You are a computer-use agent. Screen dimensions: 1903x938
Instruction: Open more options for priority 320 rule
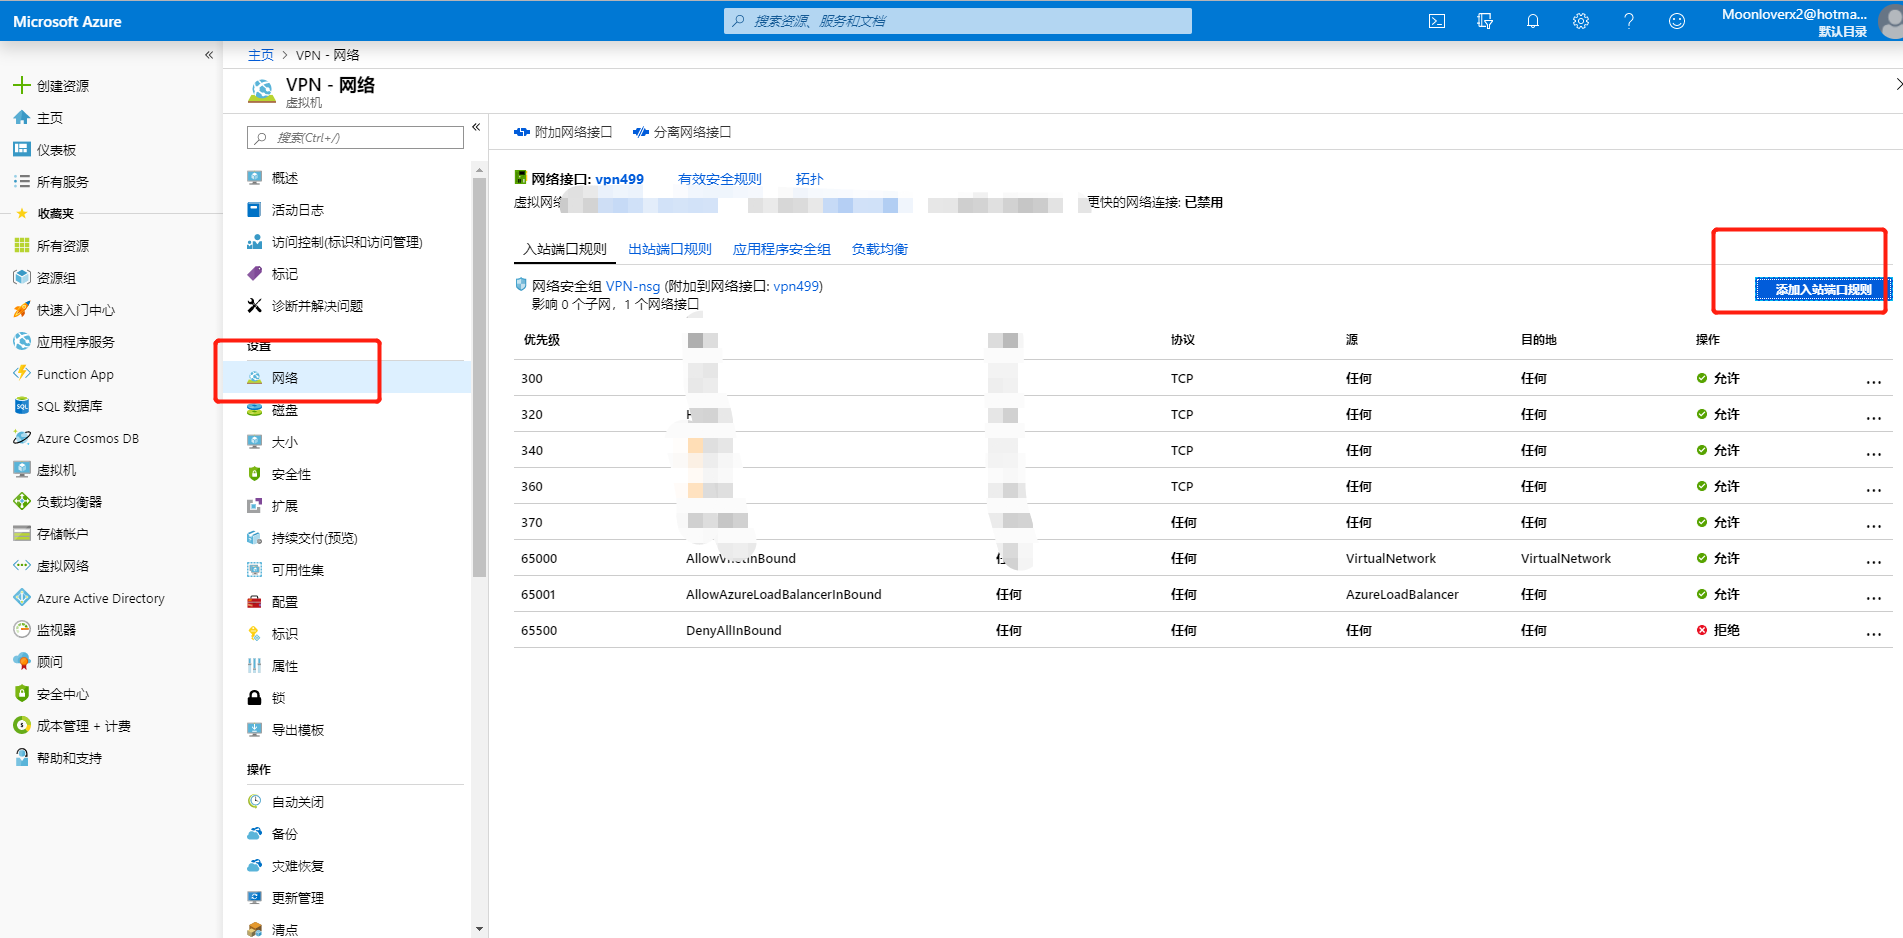1873,416
